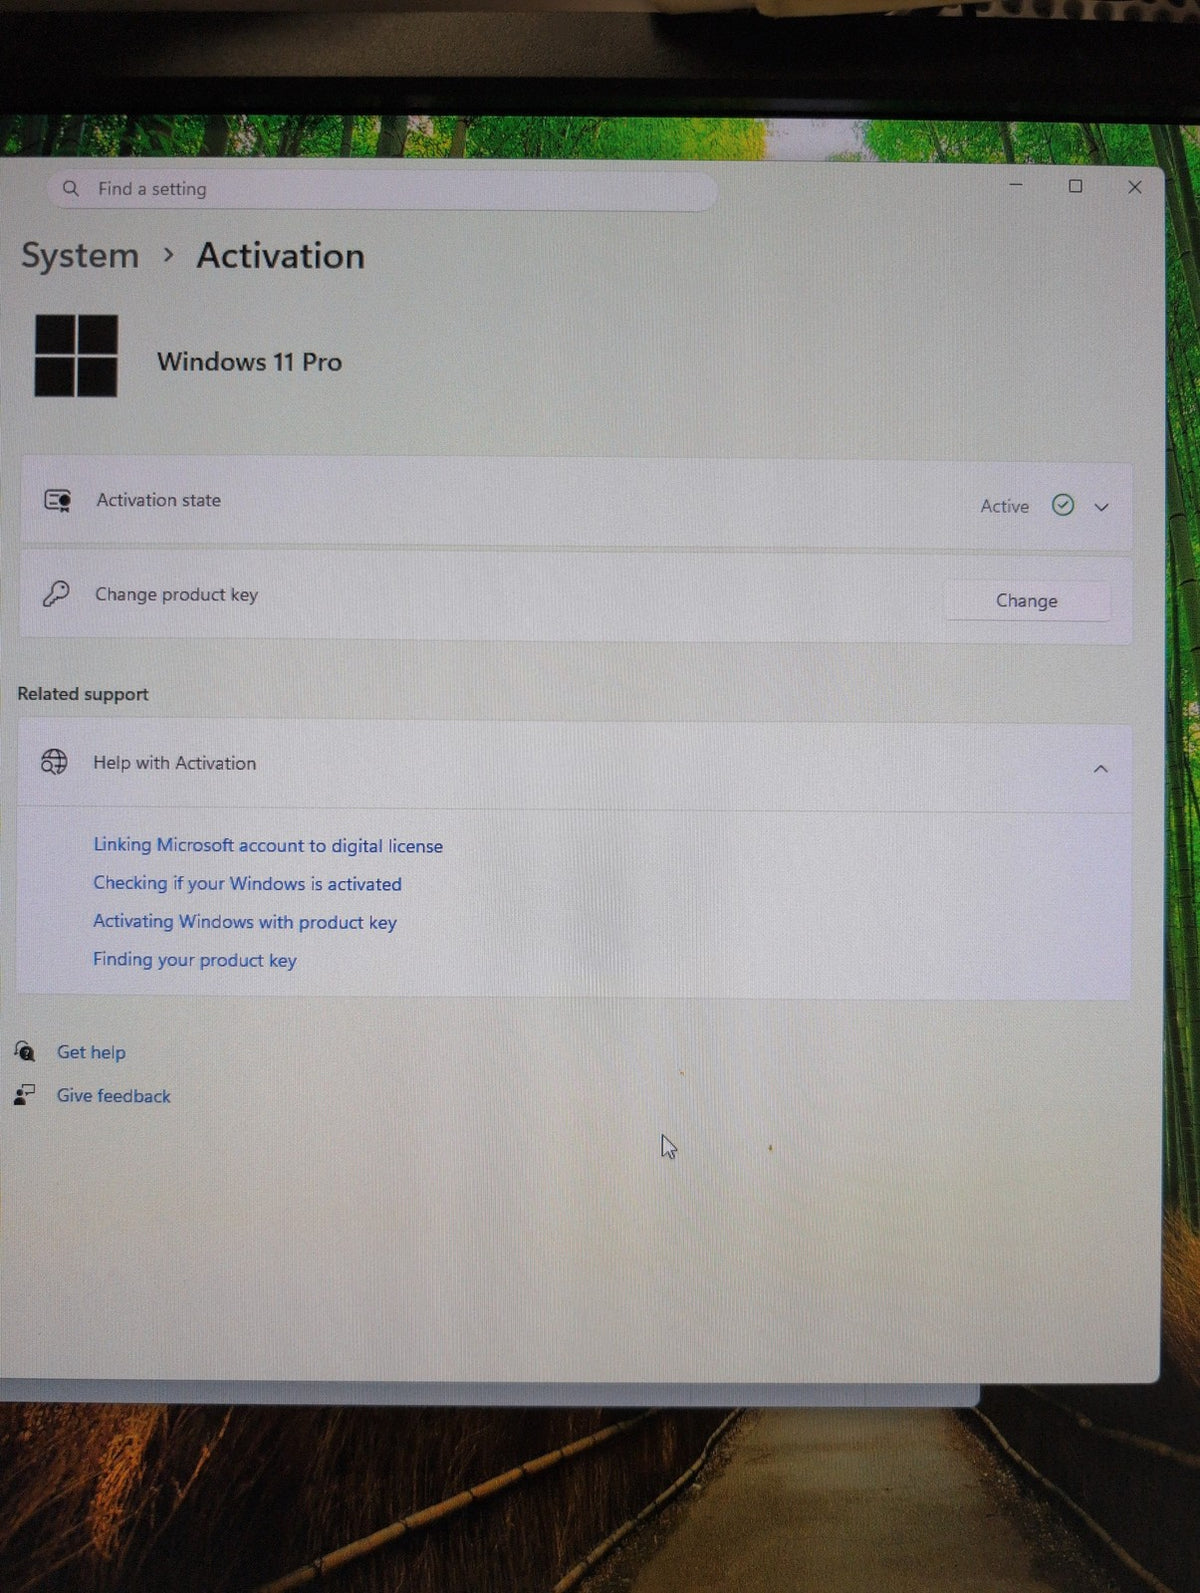This screenshot has width=1200, height=1593.
Task: Collapse the Help with Activation section
Action: (1100, 769)
